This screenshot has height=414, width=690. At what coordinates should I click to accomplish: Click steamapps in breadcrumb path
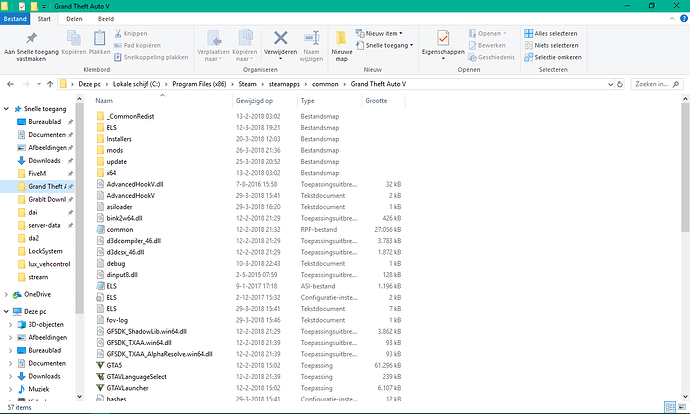(x=284, y=84)
